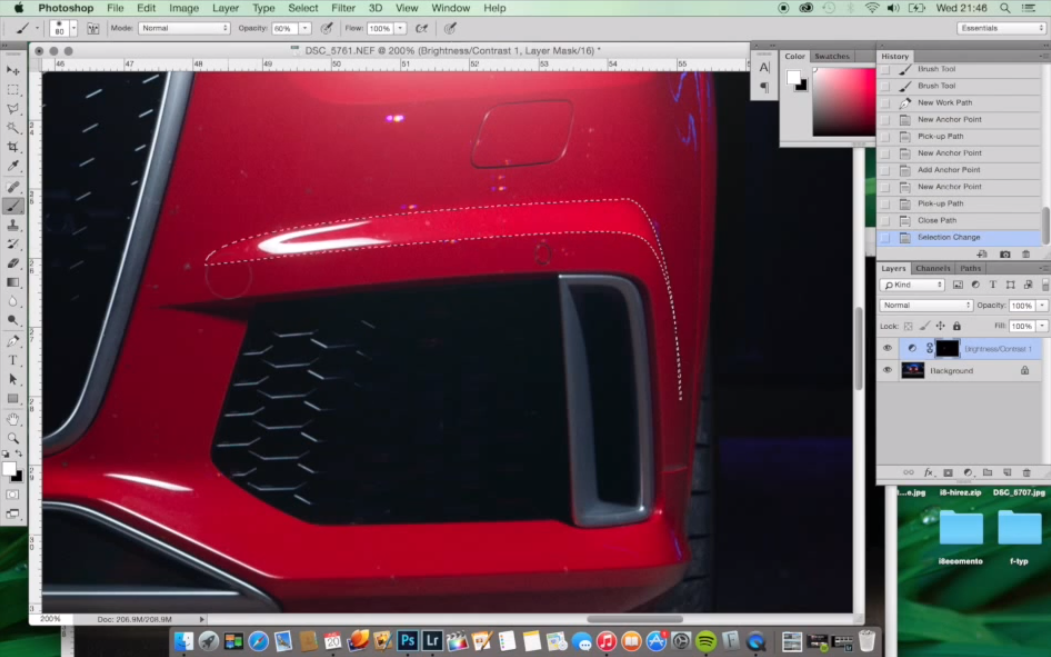Activate the Eraser tool
Screen dimensions: 1051x657
coord(13,263)
